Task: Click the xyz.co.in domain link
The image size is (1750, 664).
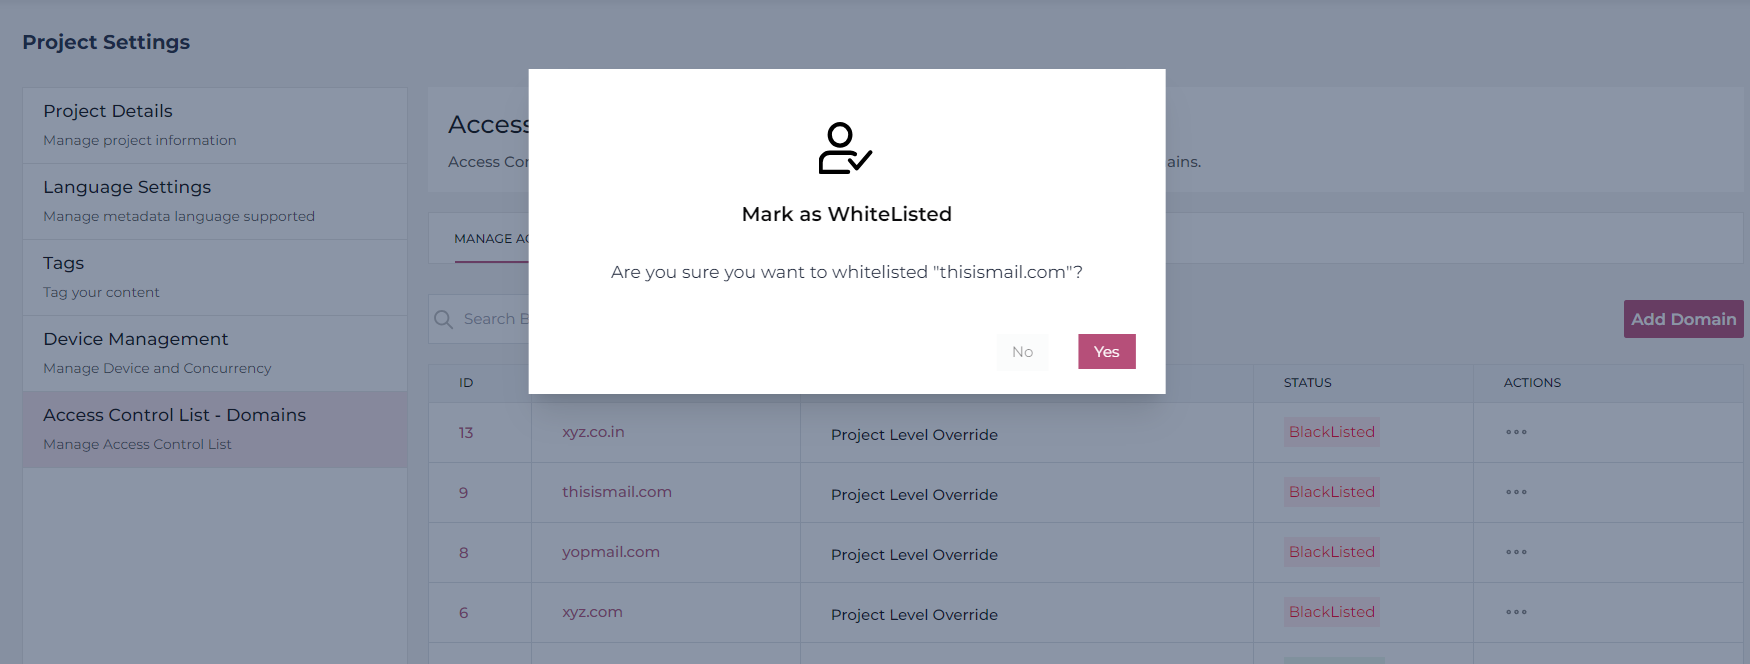Action: [x=593, y=432]
